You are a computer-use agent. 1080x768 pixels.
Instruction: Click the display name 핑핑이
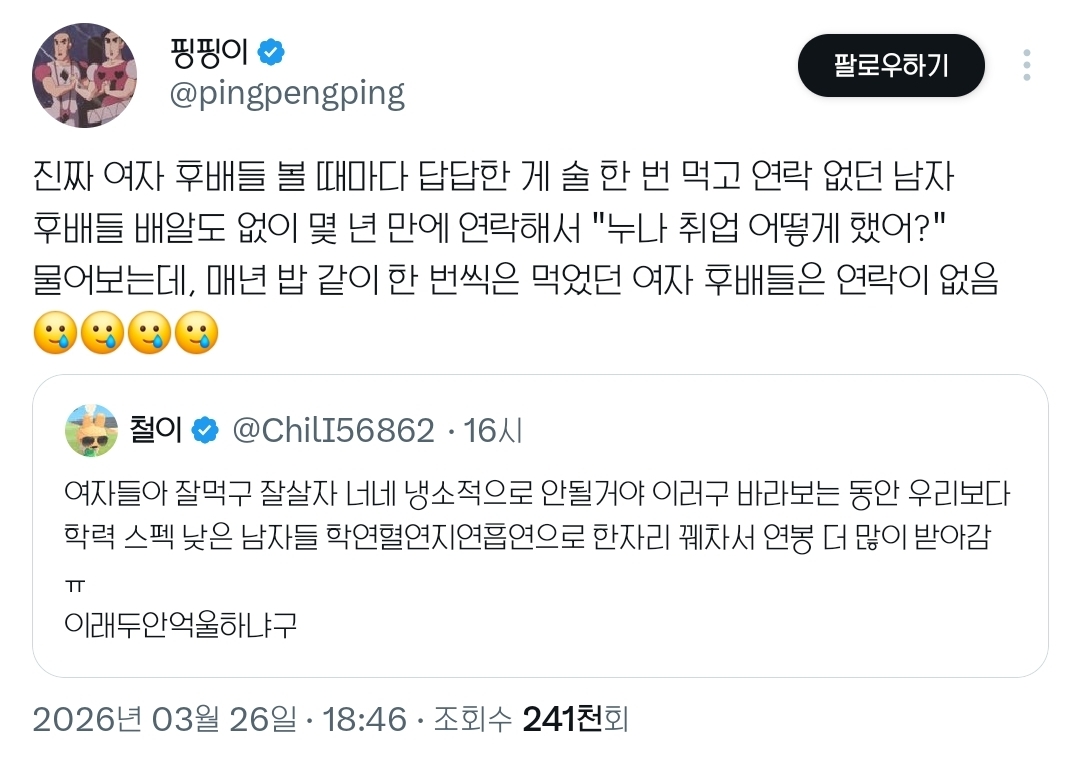tap(209, 52)
